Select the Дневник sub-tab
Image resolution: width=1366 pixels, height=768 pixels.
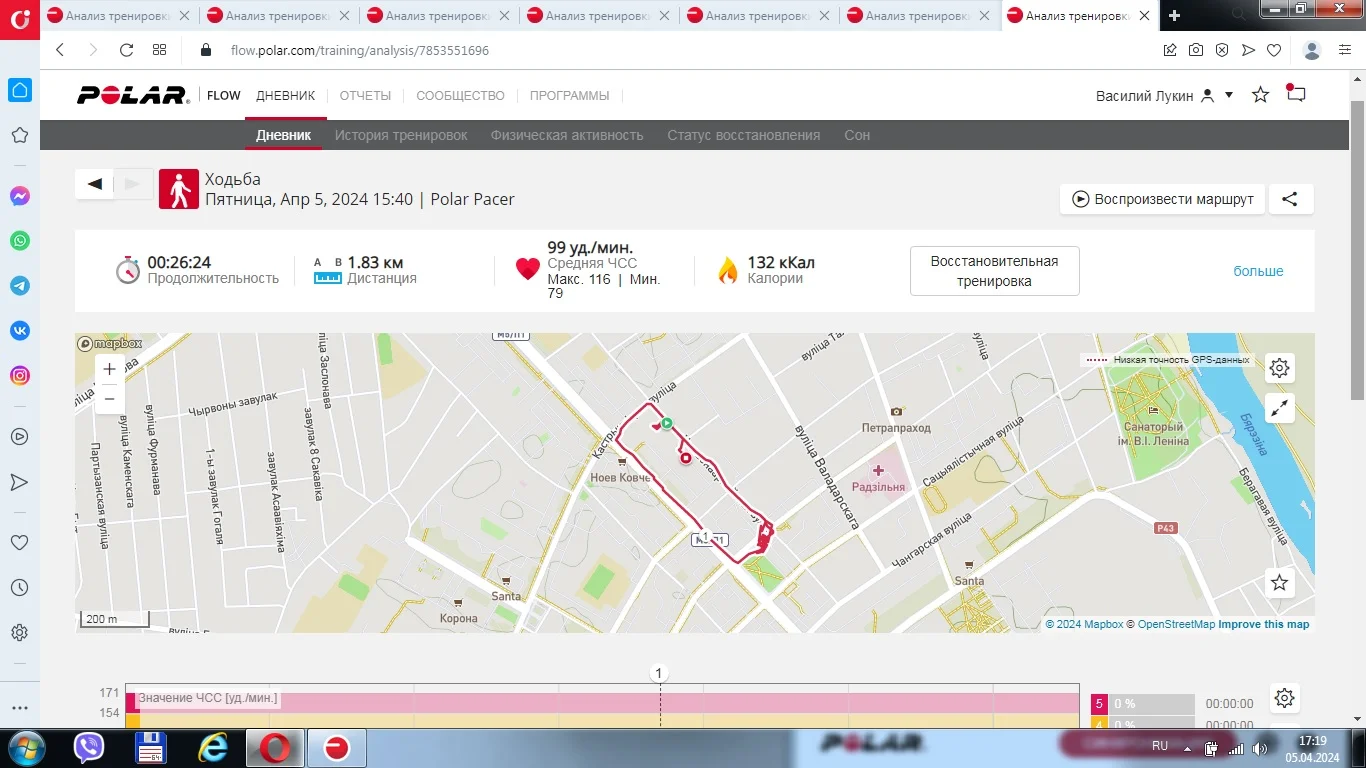284,135
